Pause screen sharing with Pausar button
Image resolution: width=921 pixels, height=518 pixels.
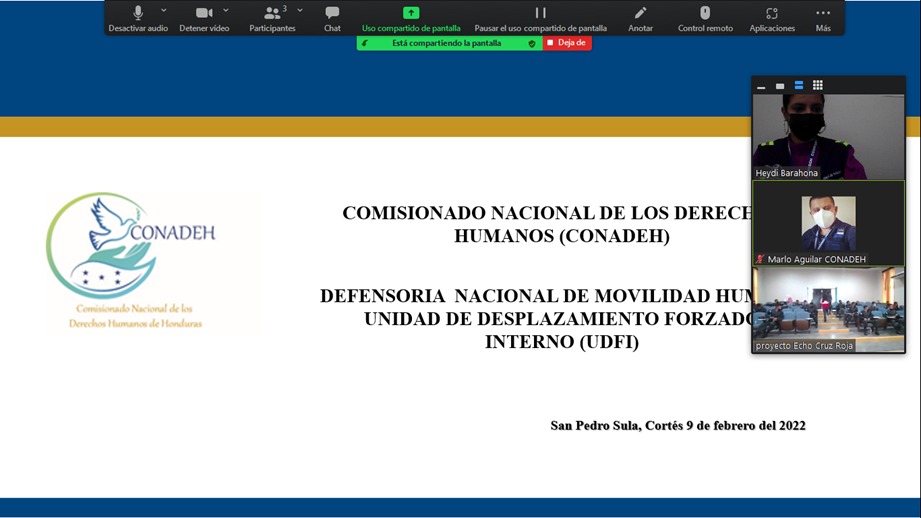coord(540,19)
